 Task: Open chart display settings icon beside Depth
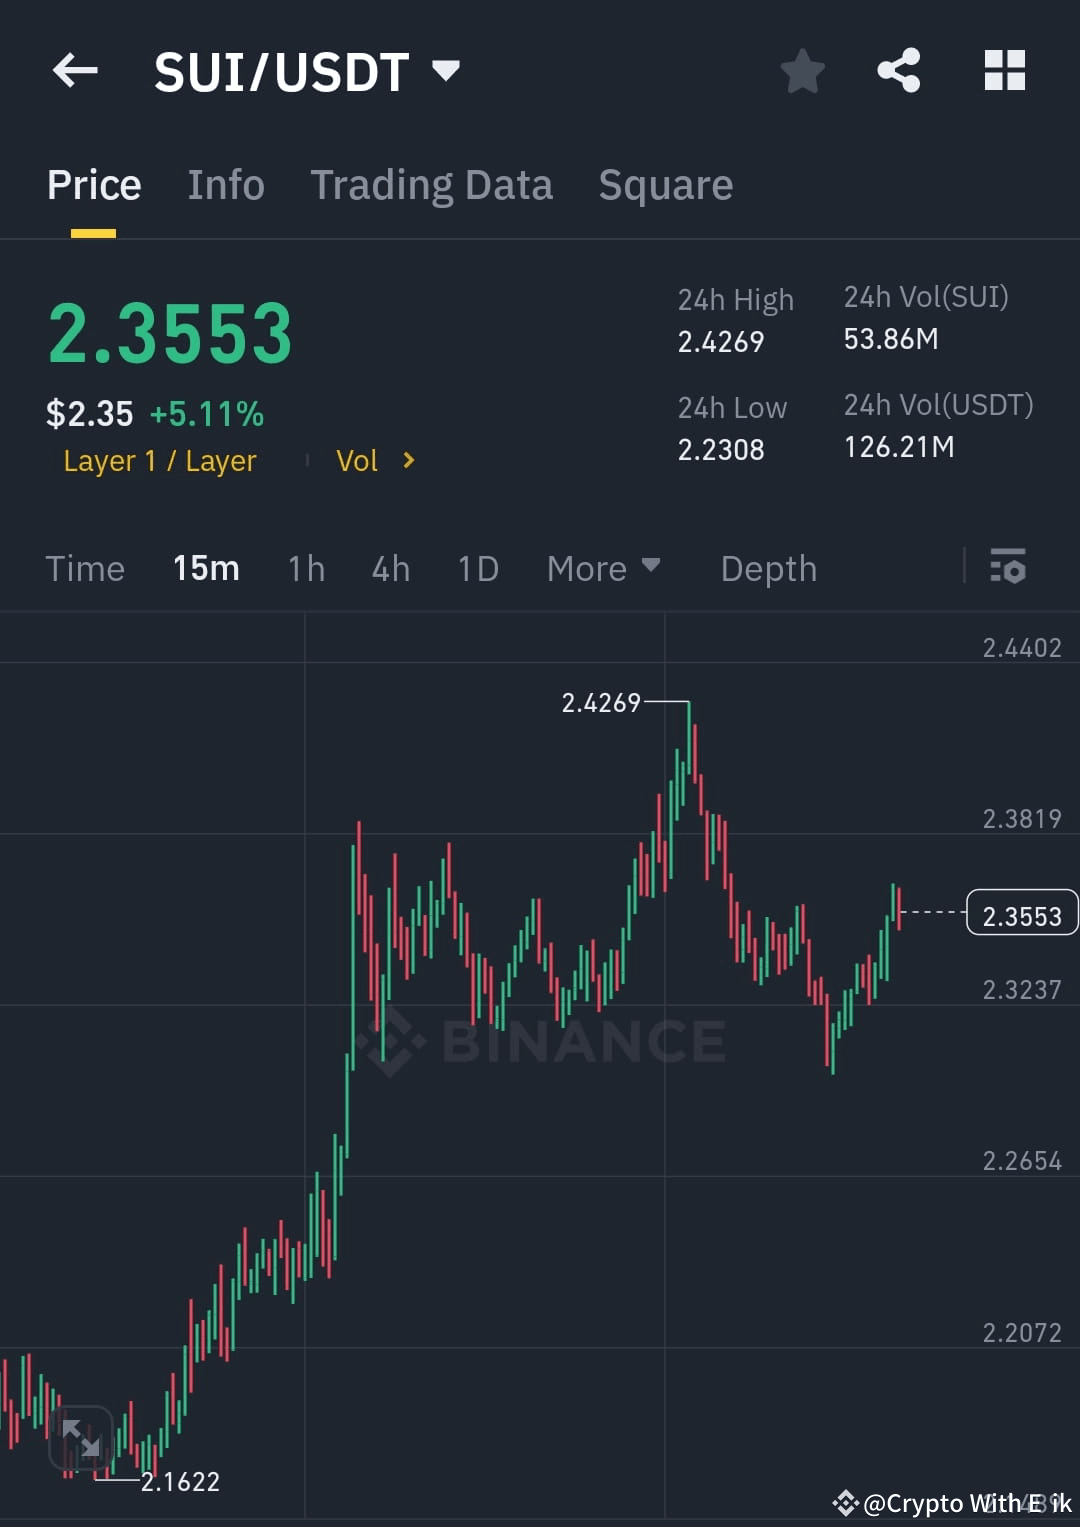(1008, 568)
